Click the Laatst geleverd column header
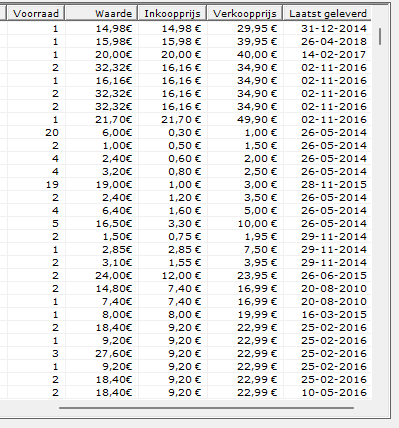The width and height of the screenshot is (399, 428). 327,14
